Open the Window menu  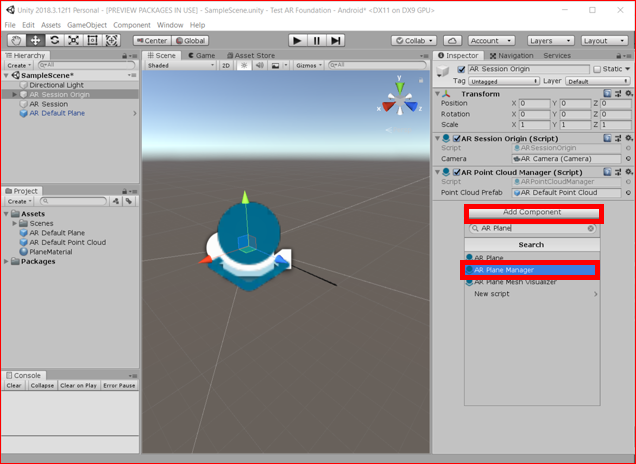point(170,25)
